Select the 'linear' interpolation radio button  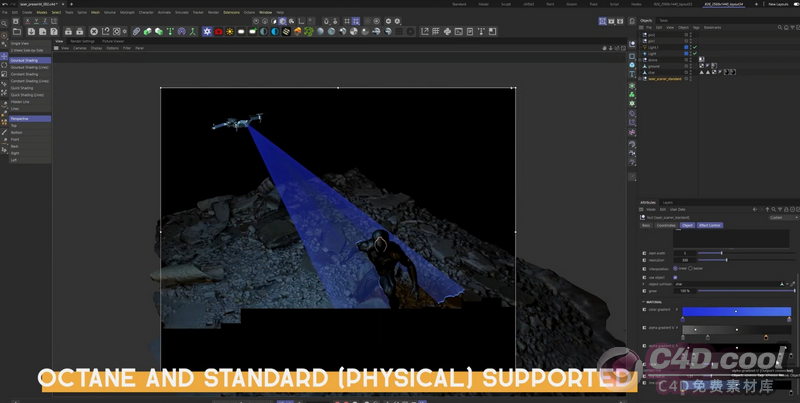[x=676, y=268]
